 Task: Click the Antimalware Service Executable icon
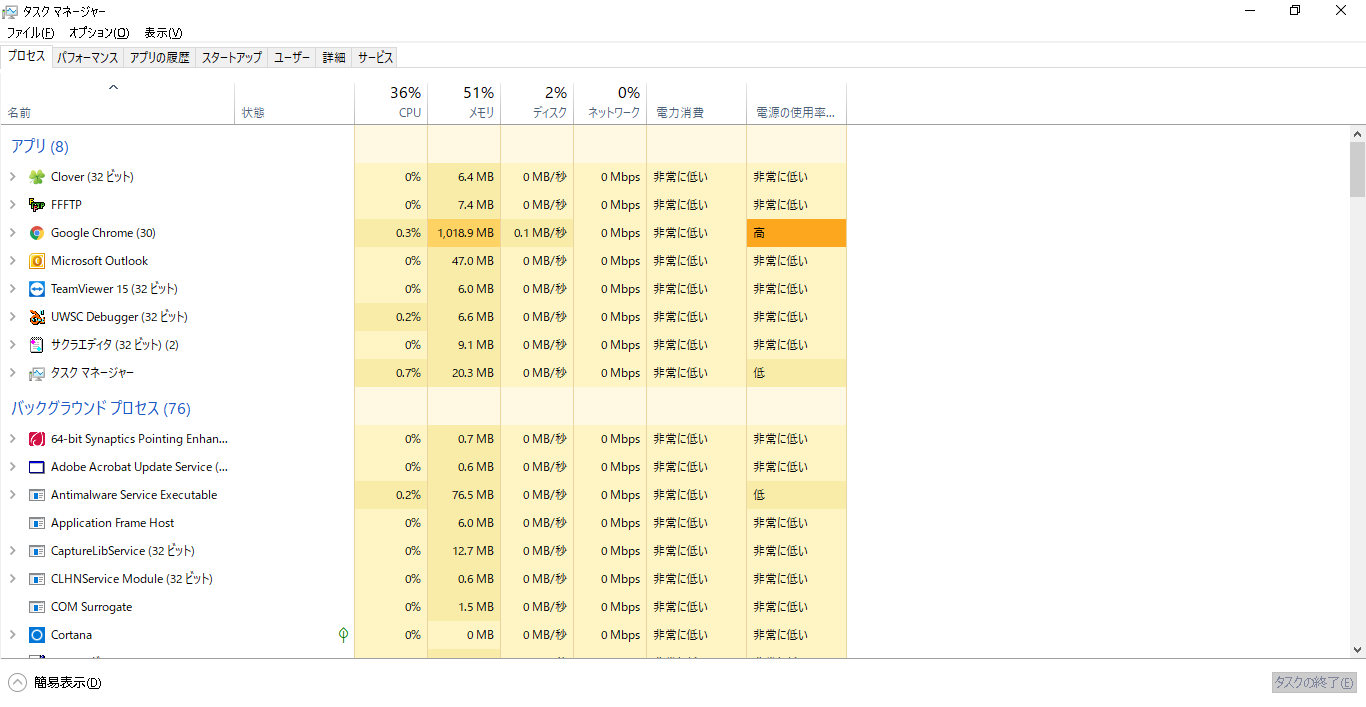(x=37, y=495)
